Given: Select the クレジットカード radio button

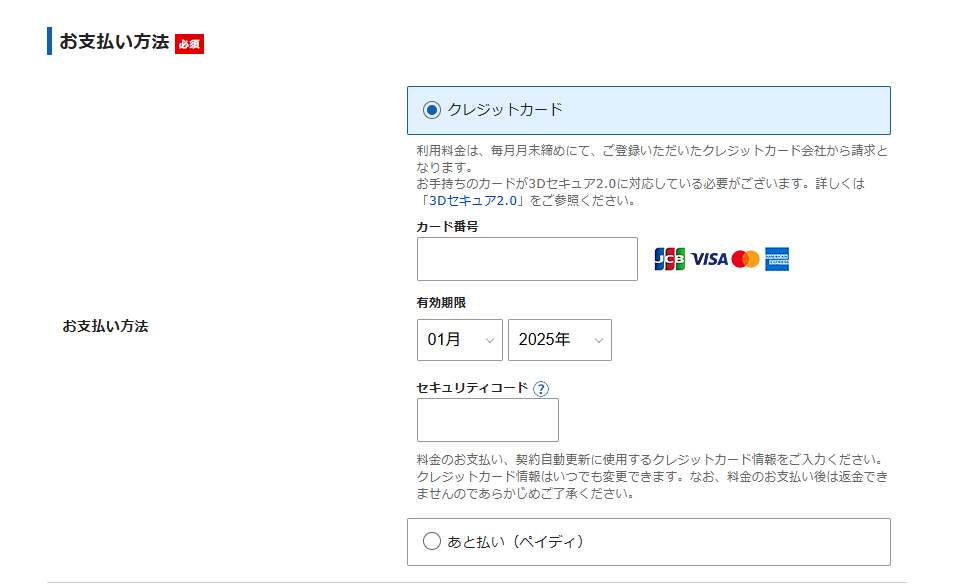Looking at the screenshot, I should (x=432, y=110).
